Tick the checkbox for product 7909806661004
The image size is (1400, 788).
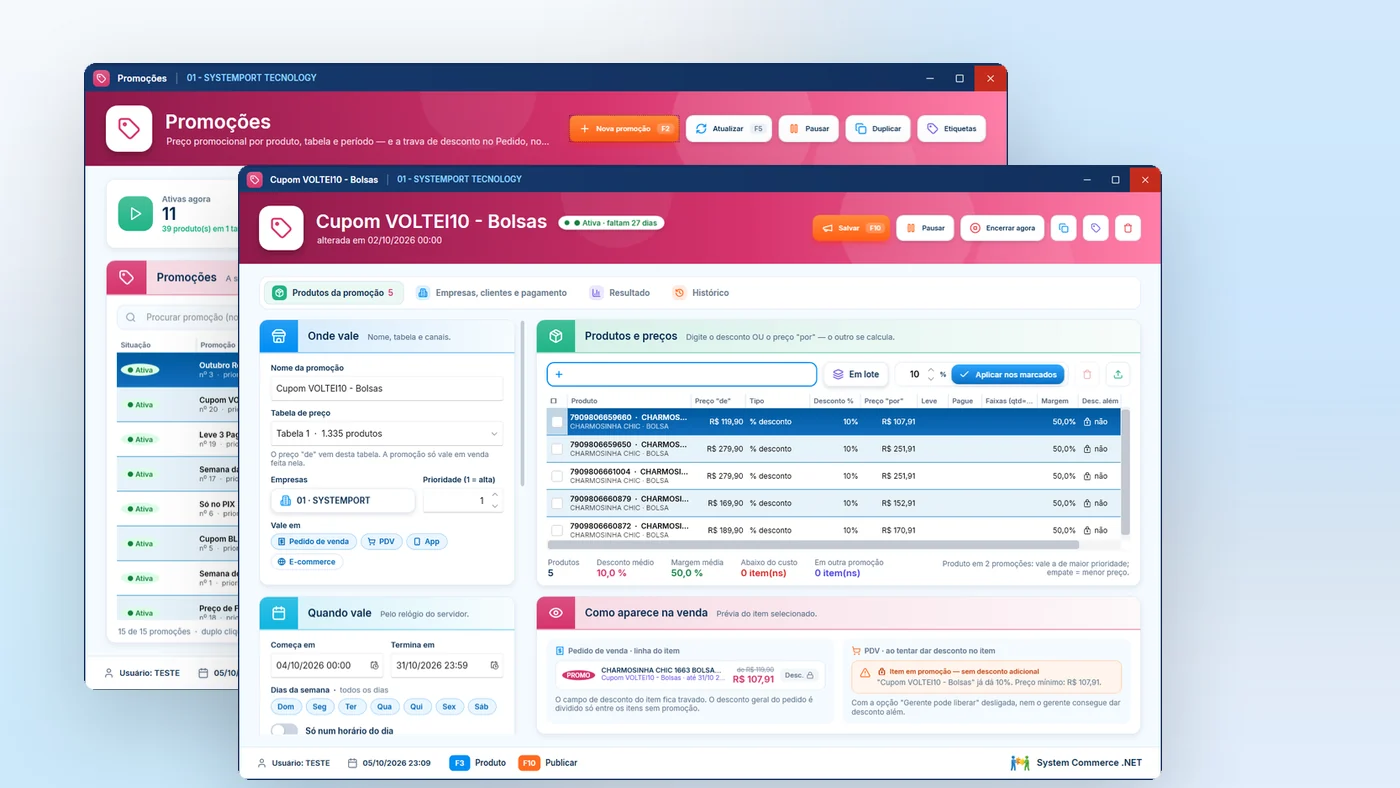coord(557,476)
